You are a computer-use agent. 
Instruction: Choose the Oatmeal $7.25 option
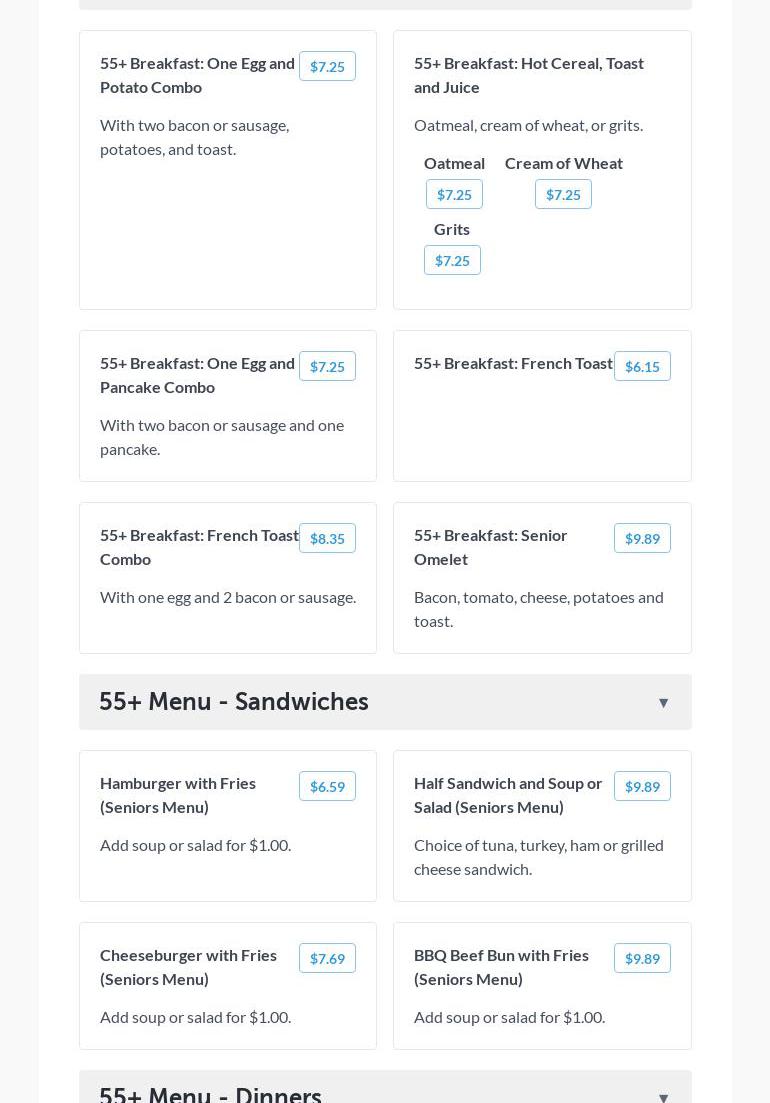pos(454,195)
